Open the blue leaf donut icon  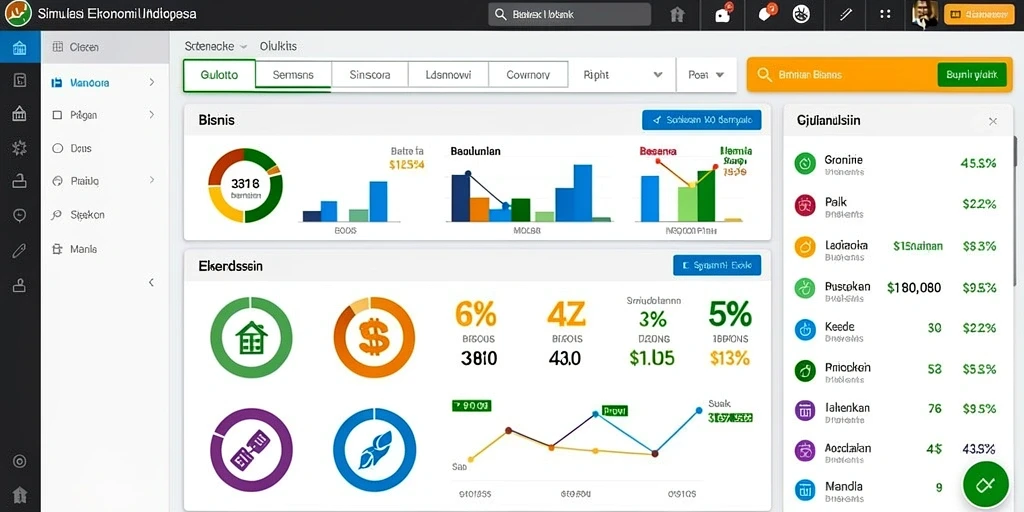374,449
